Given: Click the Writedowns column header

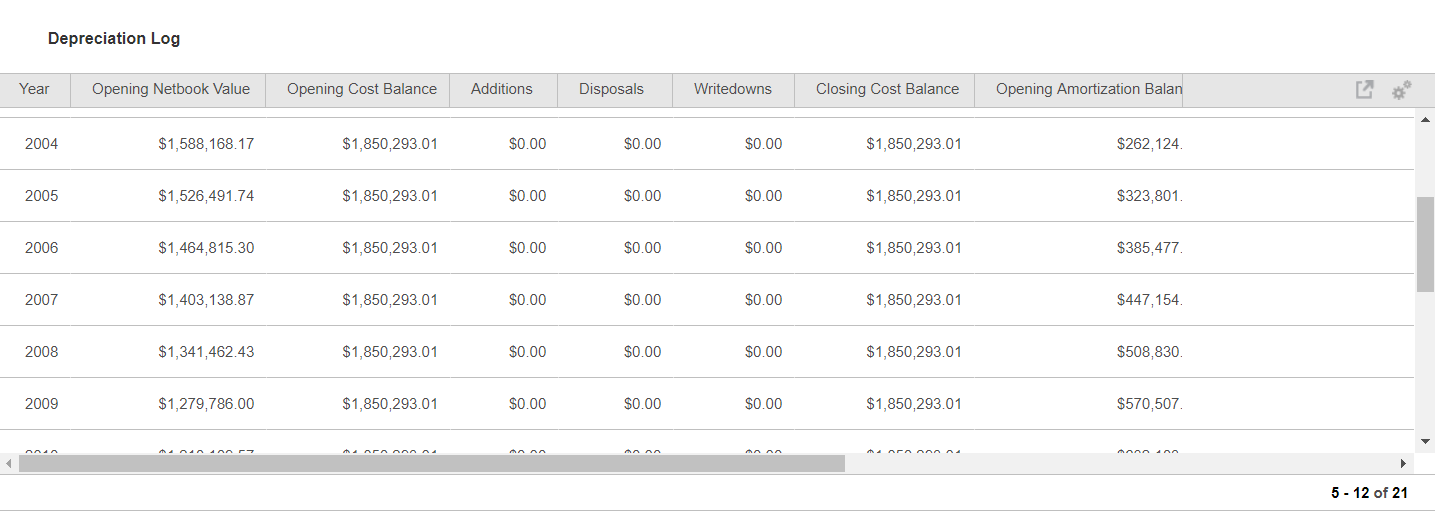Looking at the screenshot, I should pyautogui.click(x=732, y=89).
